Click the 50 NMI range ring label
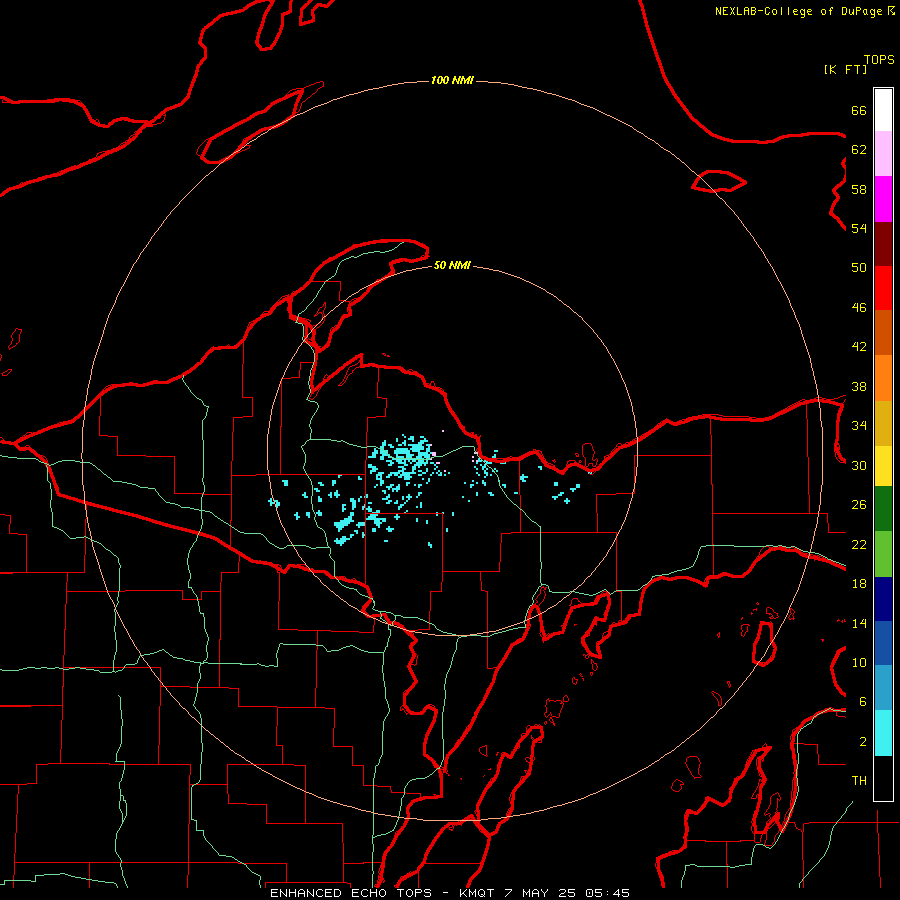 click(x=452, y=265)
